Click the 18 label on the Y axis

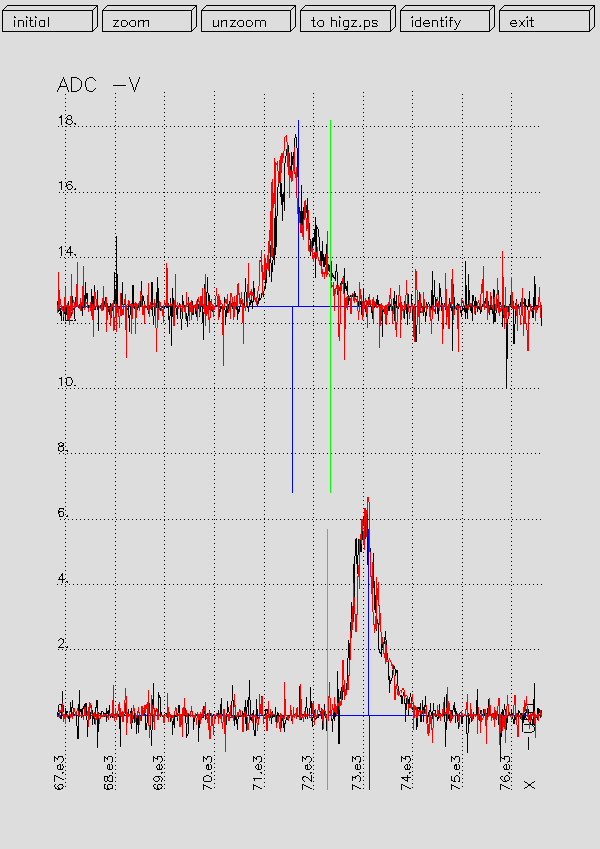coord(67,121)
